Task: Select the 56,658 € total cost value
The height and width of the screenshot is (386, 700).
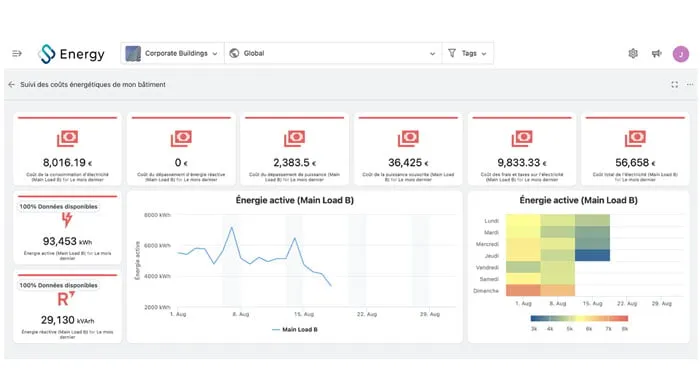Action: coord(635,163)
